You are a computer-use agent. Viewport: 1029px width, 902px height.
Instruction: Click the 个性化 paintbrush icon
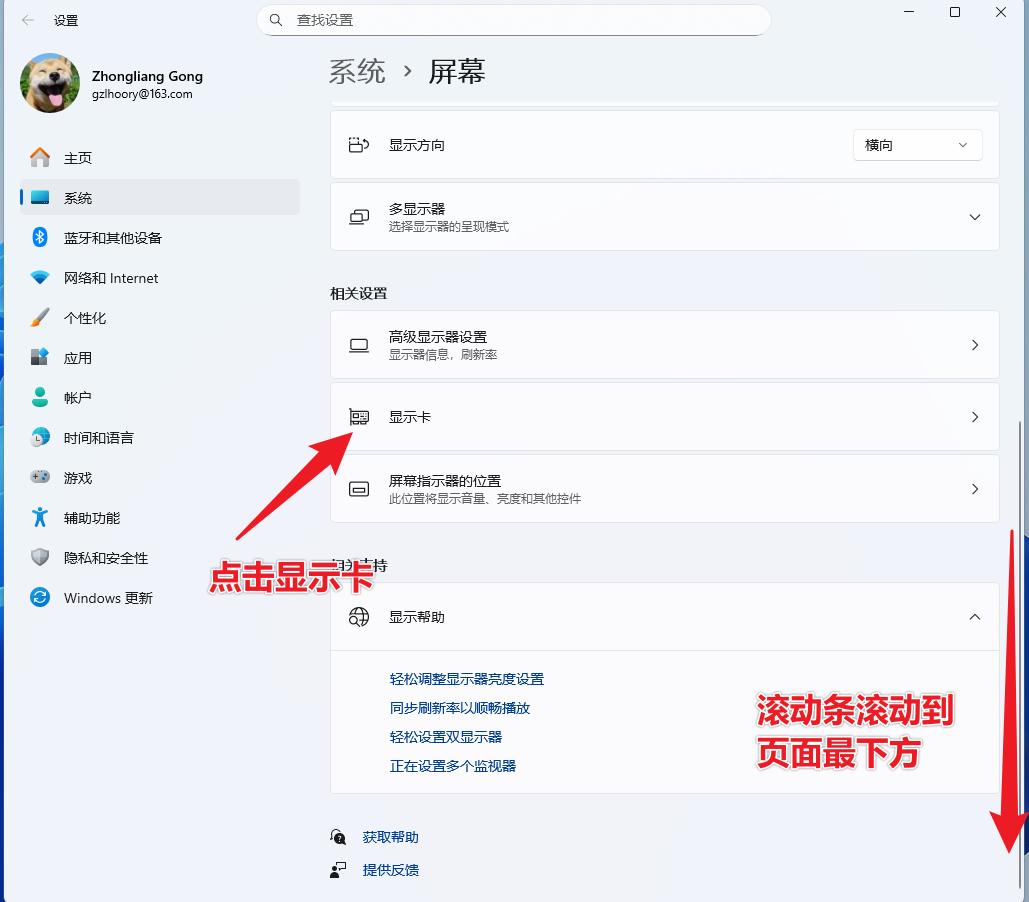(x=40, y=318)
